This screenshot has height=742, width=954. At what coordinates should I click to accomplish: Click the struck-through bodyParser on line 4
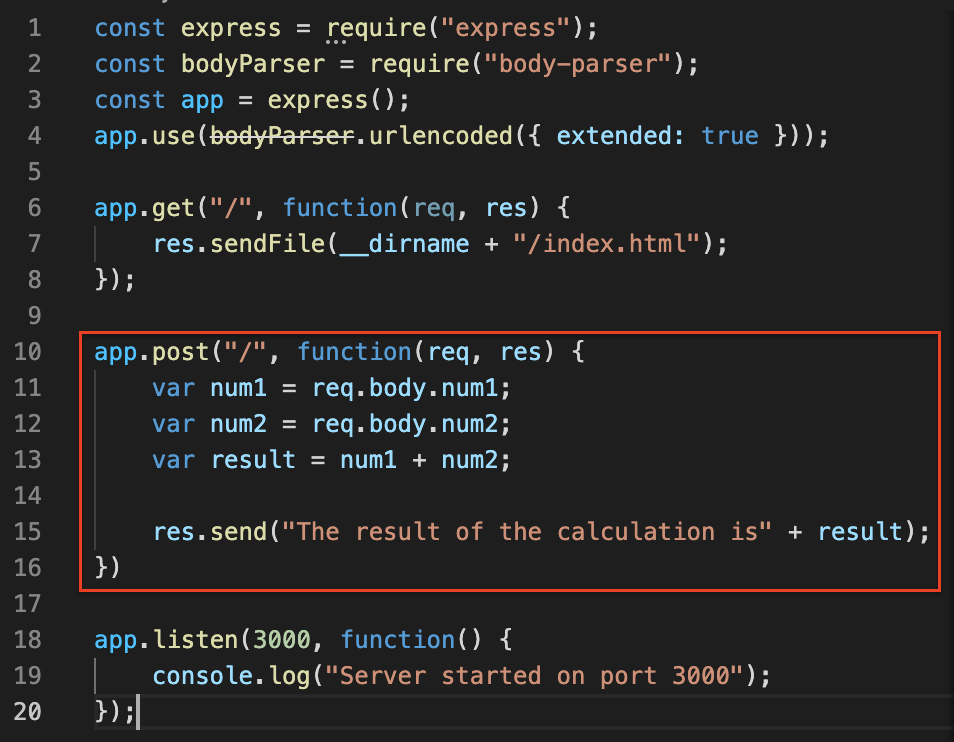coord(282,136)
